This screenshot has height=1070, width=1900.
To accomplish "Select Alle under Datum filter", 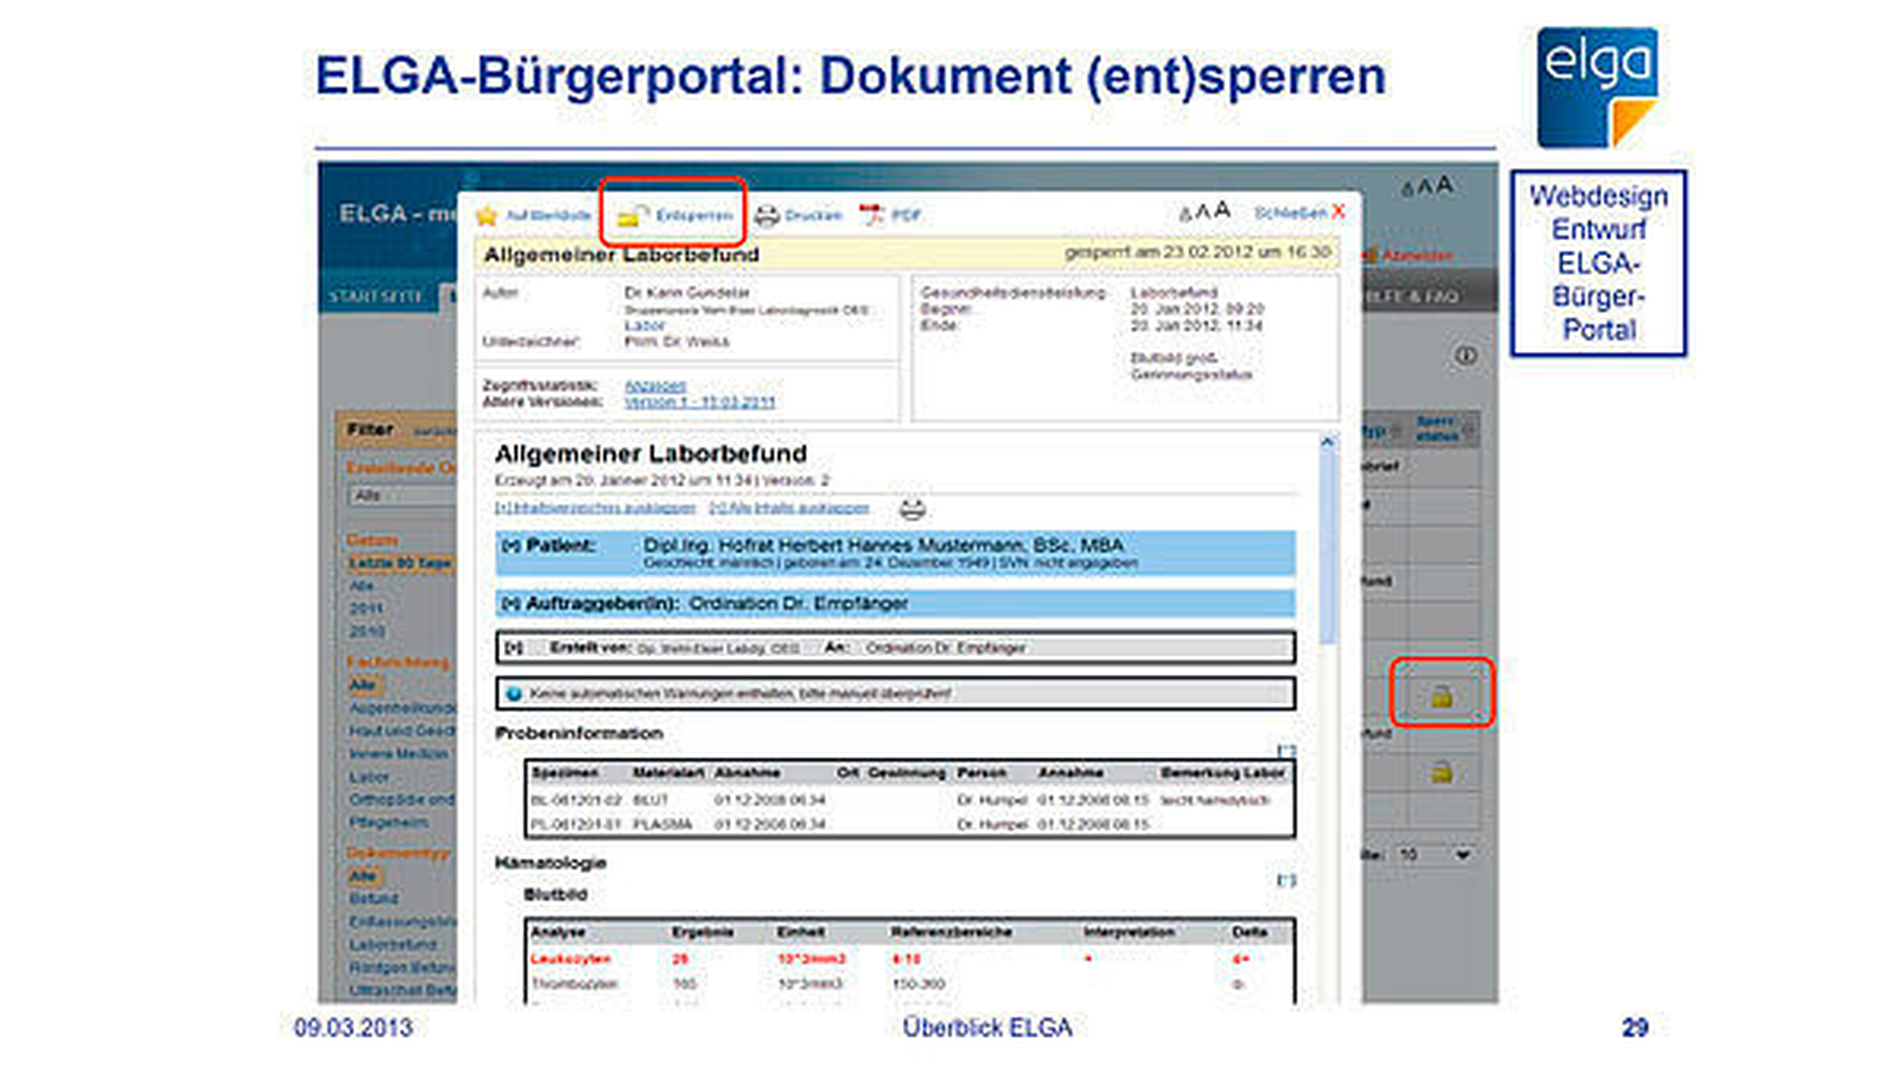I will pyautogui.click(x=362, y=585).
